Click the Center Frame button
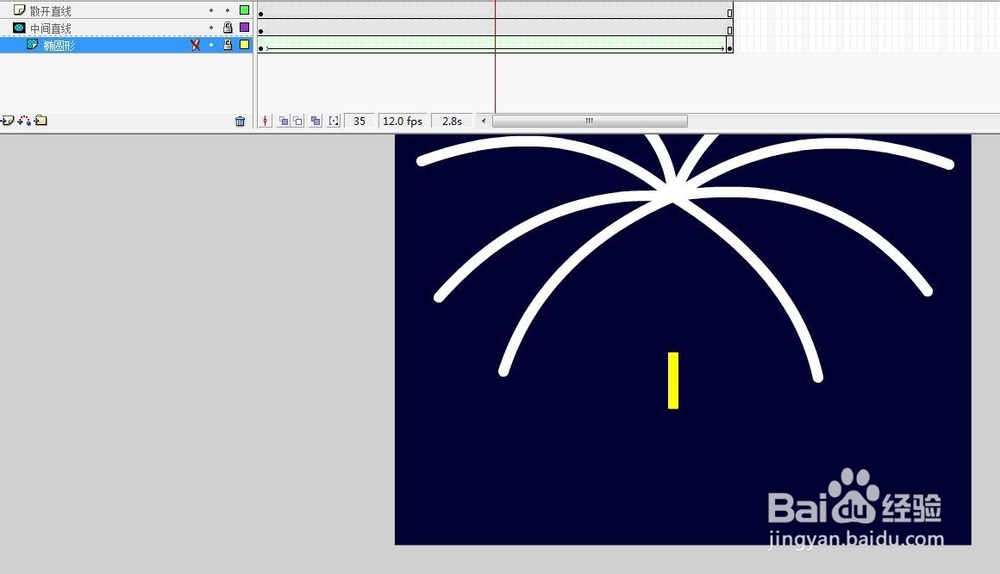1000x574 pixels. [x=265, y=121]
